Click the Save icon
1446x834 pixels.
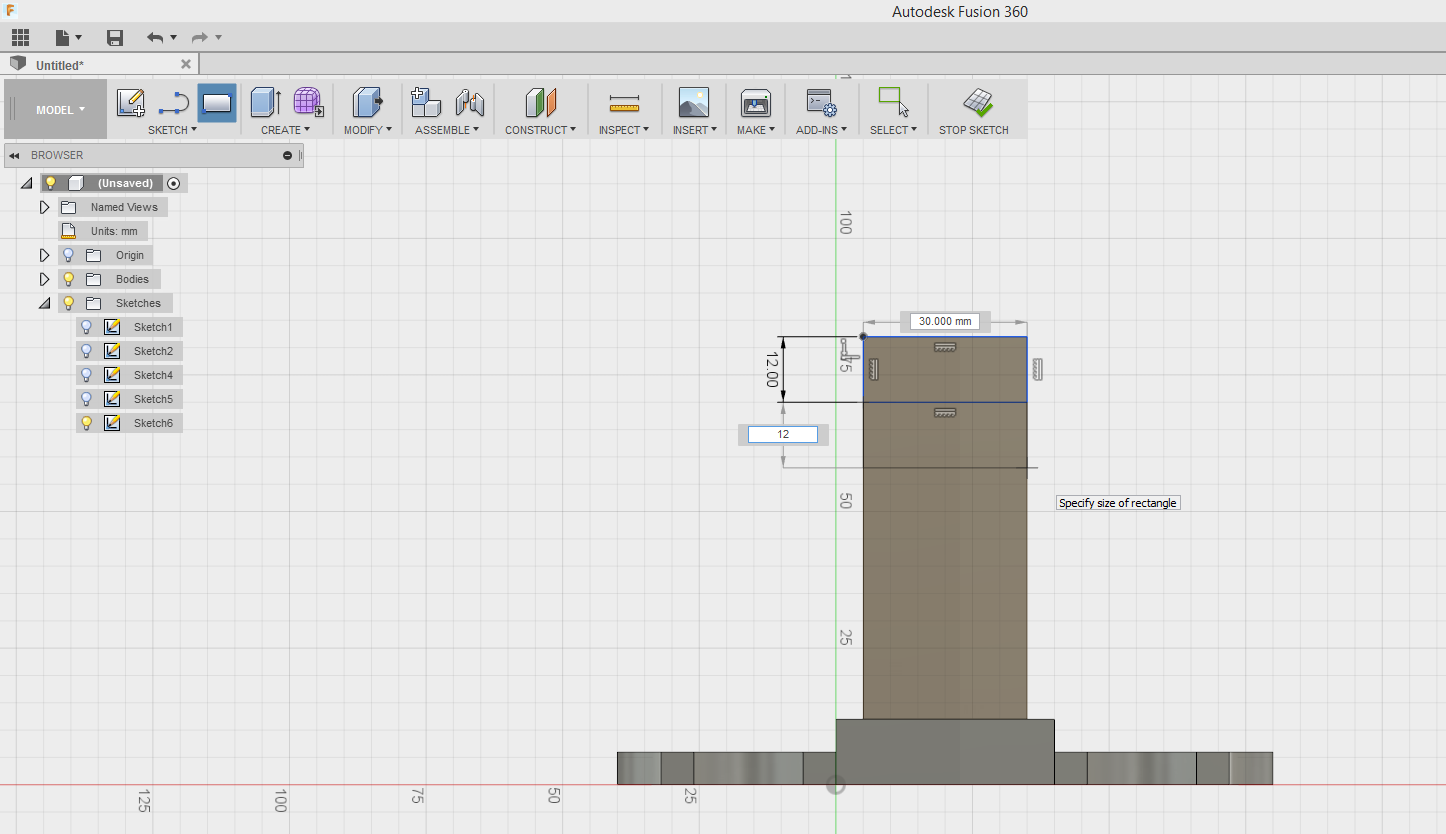[x=115, y=38]
